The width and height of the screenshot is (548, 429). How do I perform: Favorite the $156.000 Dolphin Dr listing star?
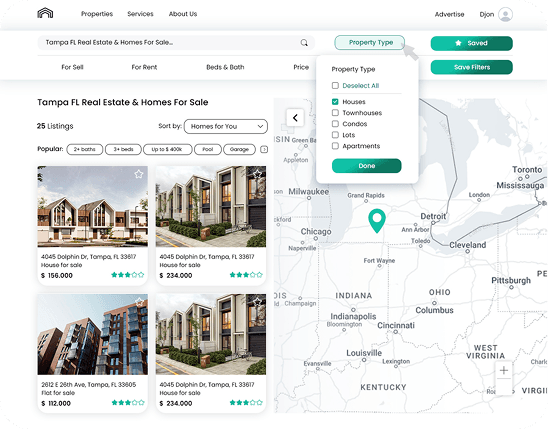click(x=139, y=174)
